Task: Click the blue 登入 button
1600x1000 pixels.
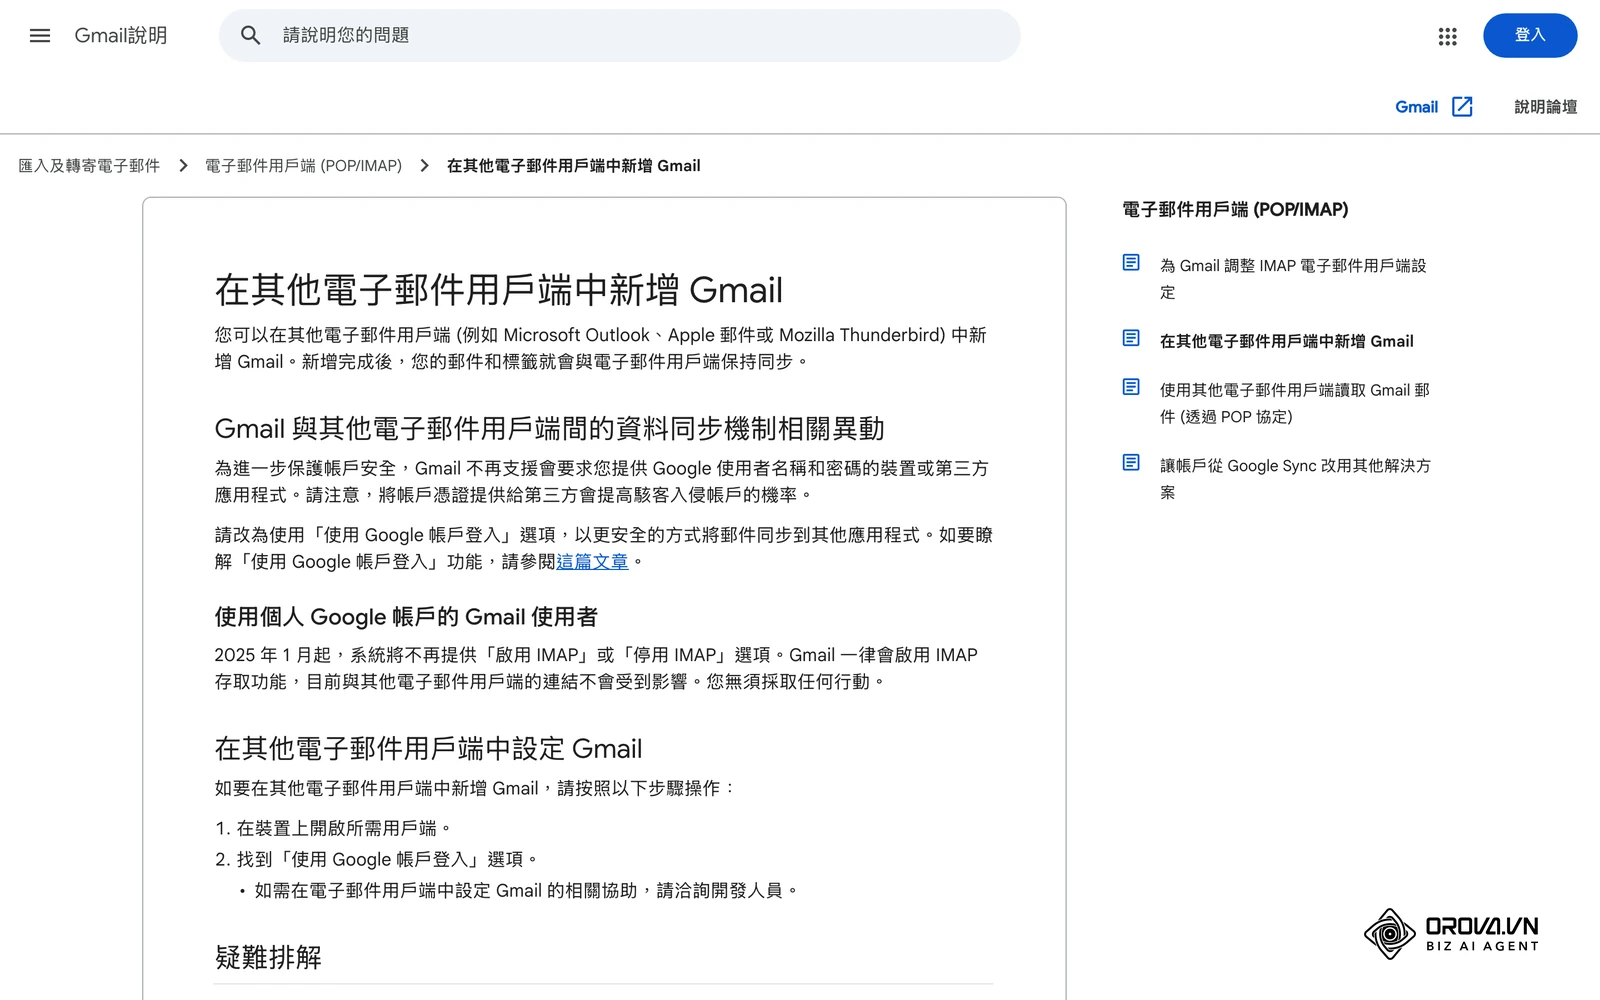Action: point(1530,36)
